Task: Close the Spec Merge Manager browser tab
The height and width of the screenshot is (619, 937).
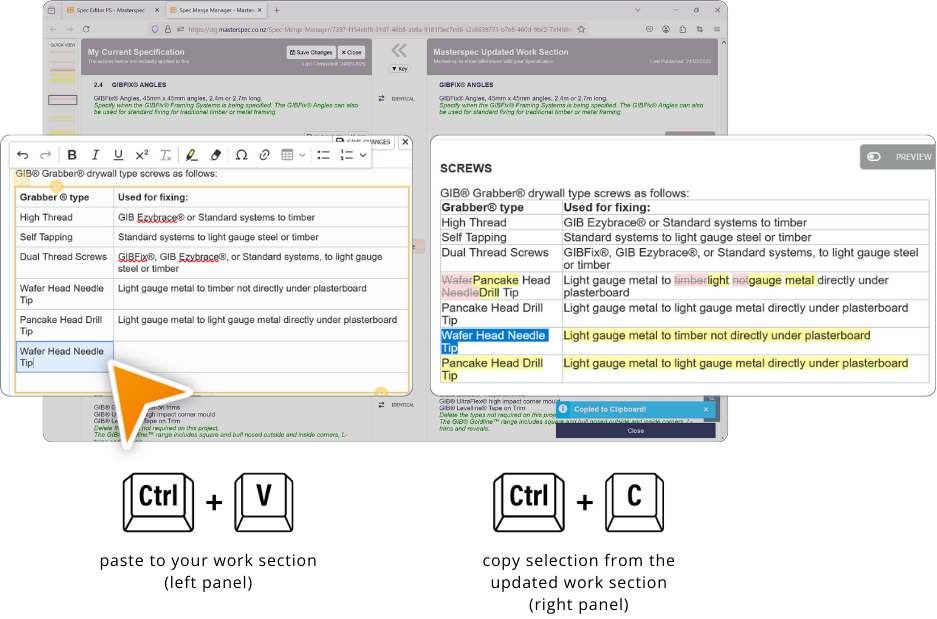Action: tap(260, 10)
